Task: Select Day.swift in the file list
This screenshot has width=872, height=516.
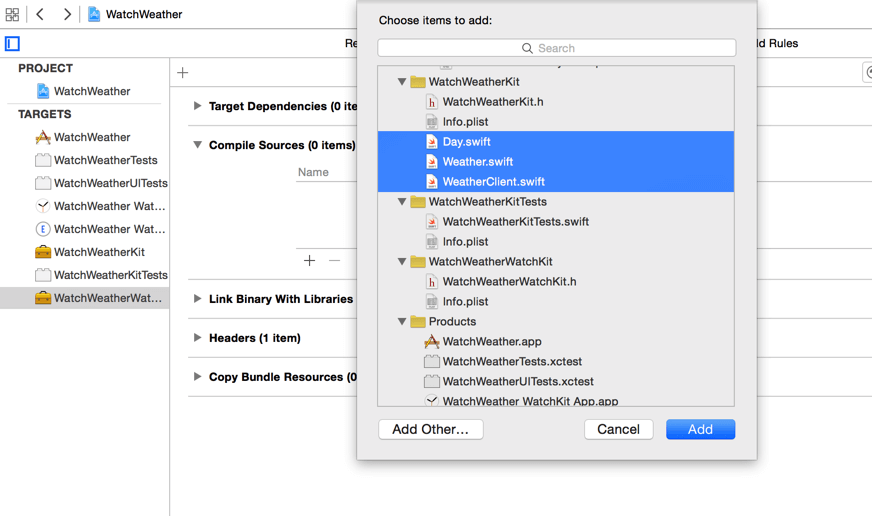Action: coord(466,142)
